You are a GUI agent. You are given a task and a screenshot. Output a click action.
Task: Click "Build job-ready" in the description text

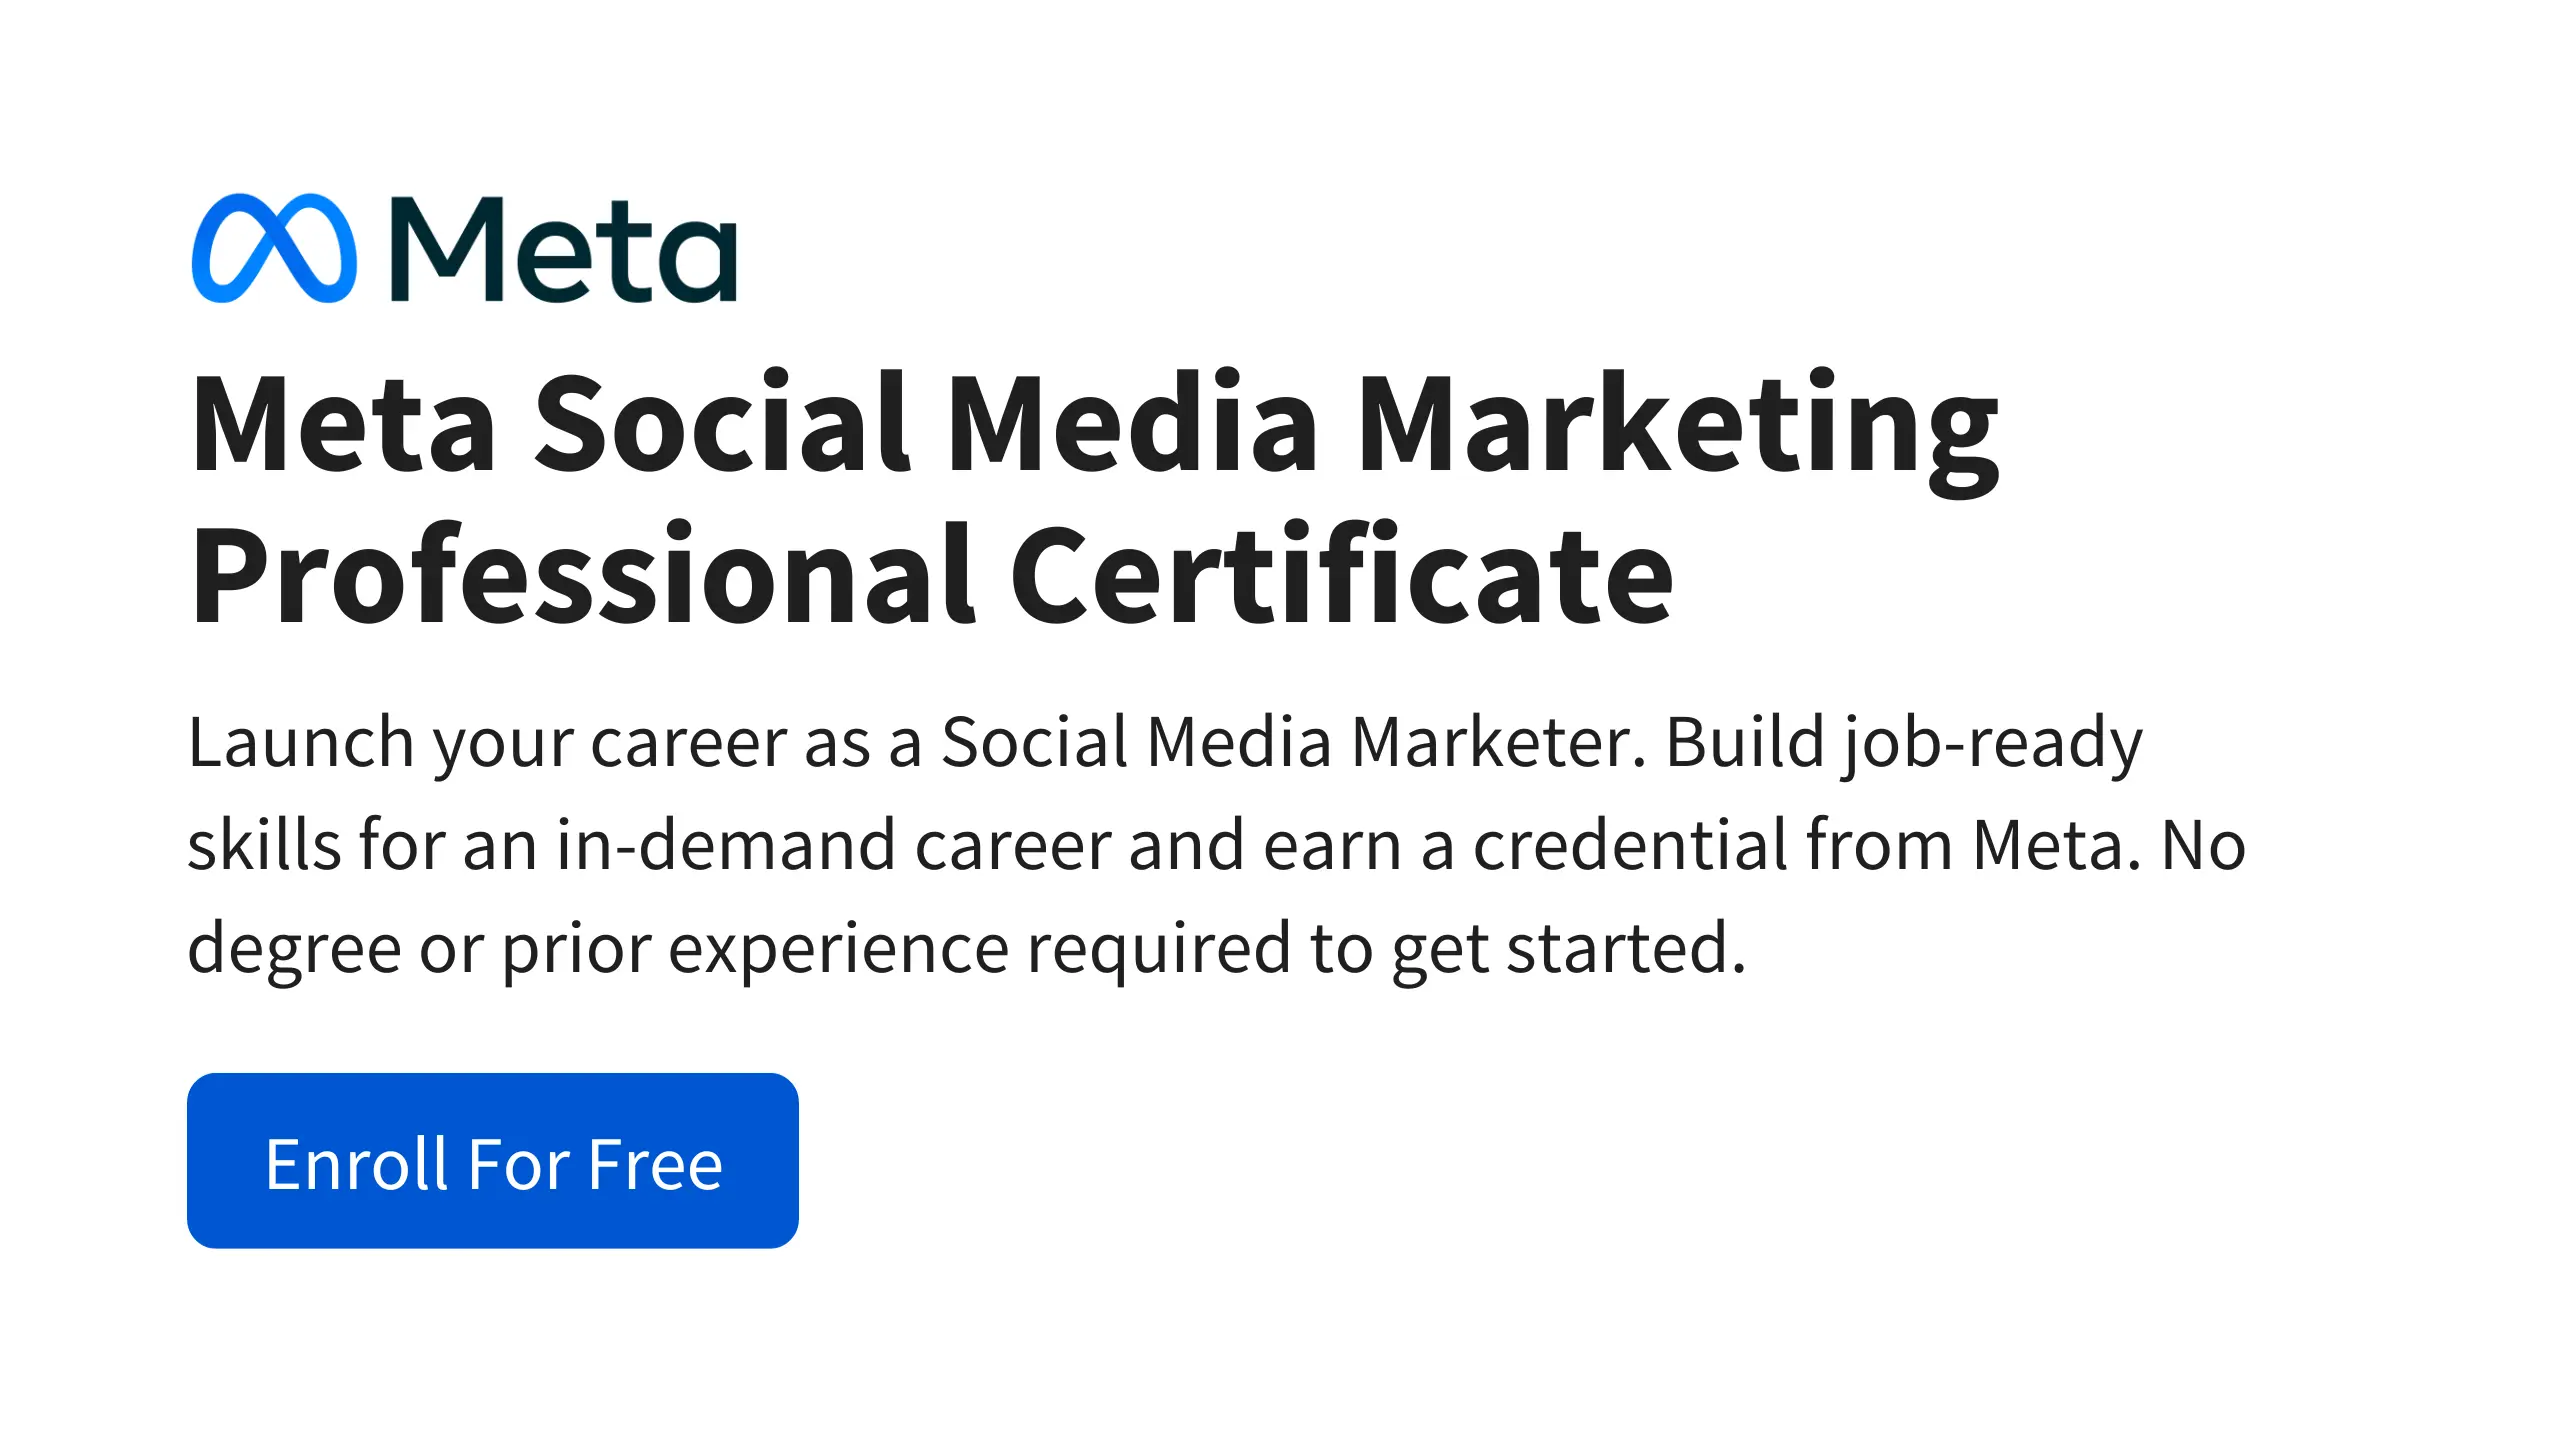pyautogui.click(x=1903, y=742)
